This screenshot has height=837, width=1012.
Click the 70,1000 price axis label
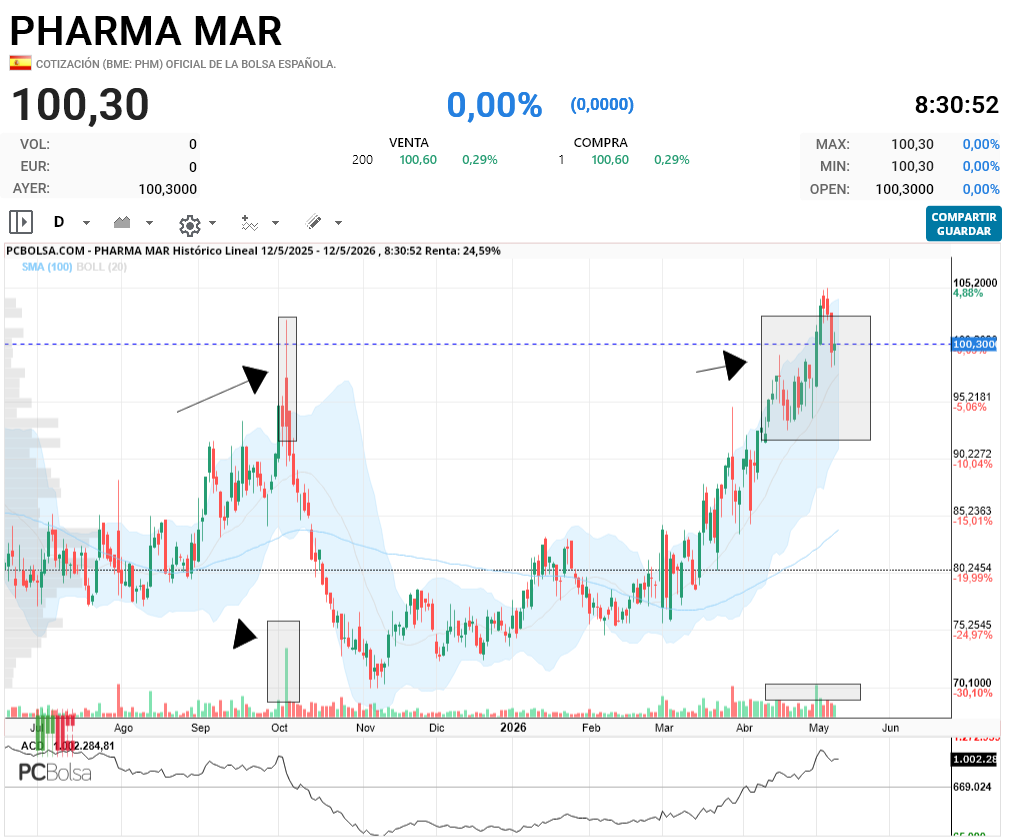972,682
